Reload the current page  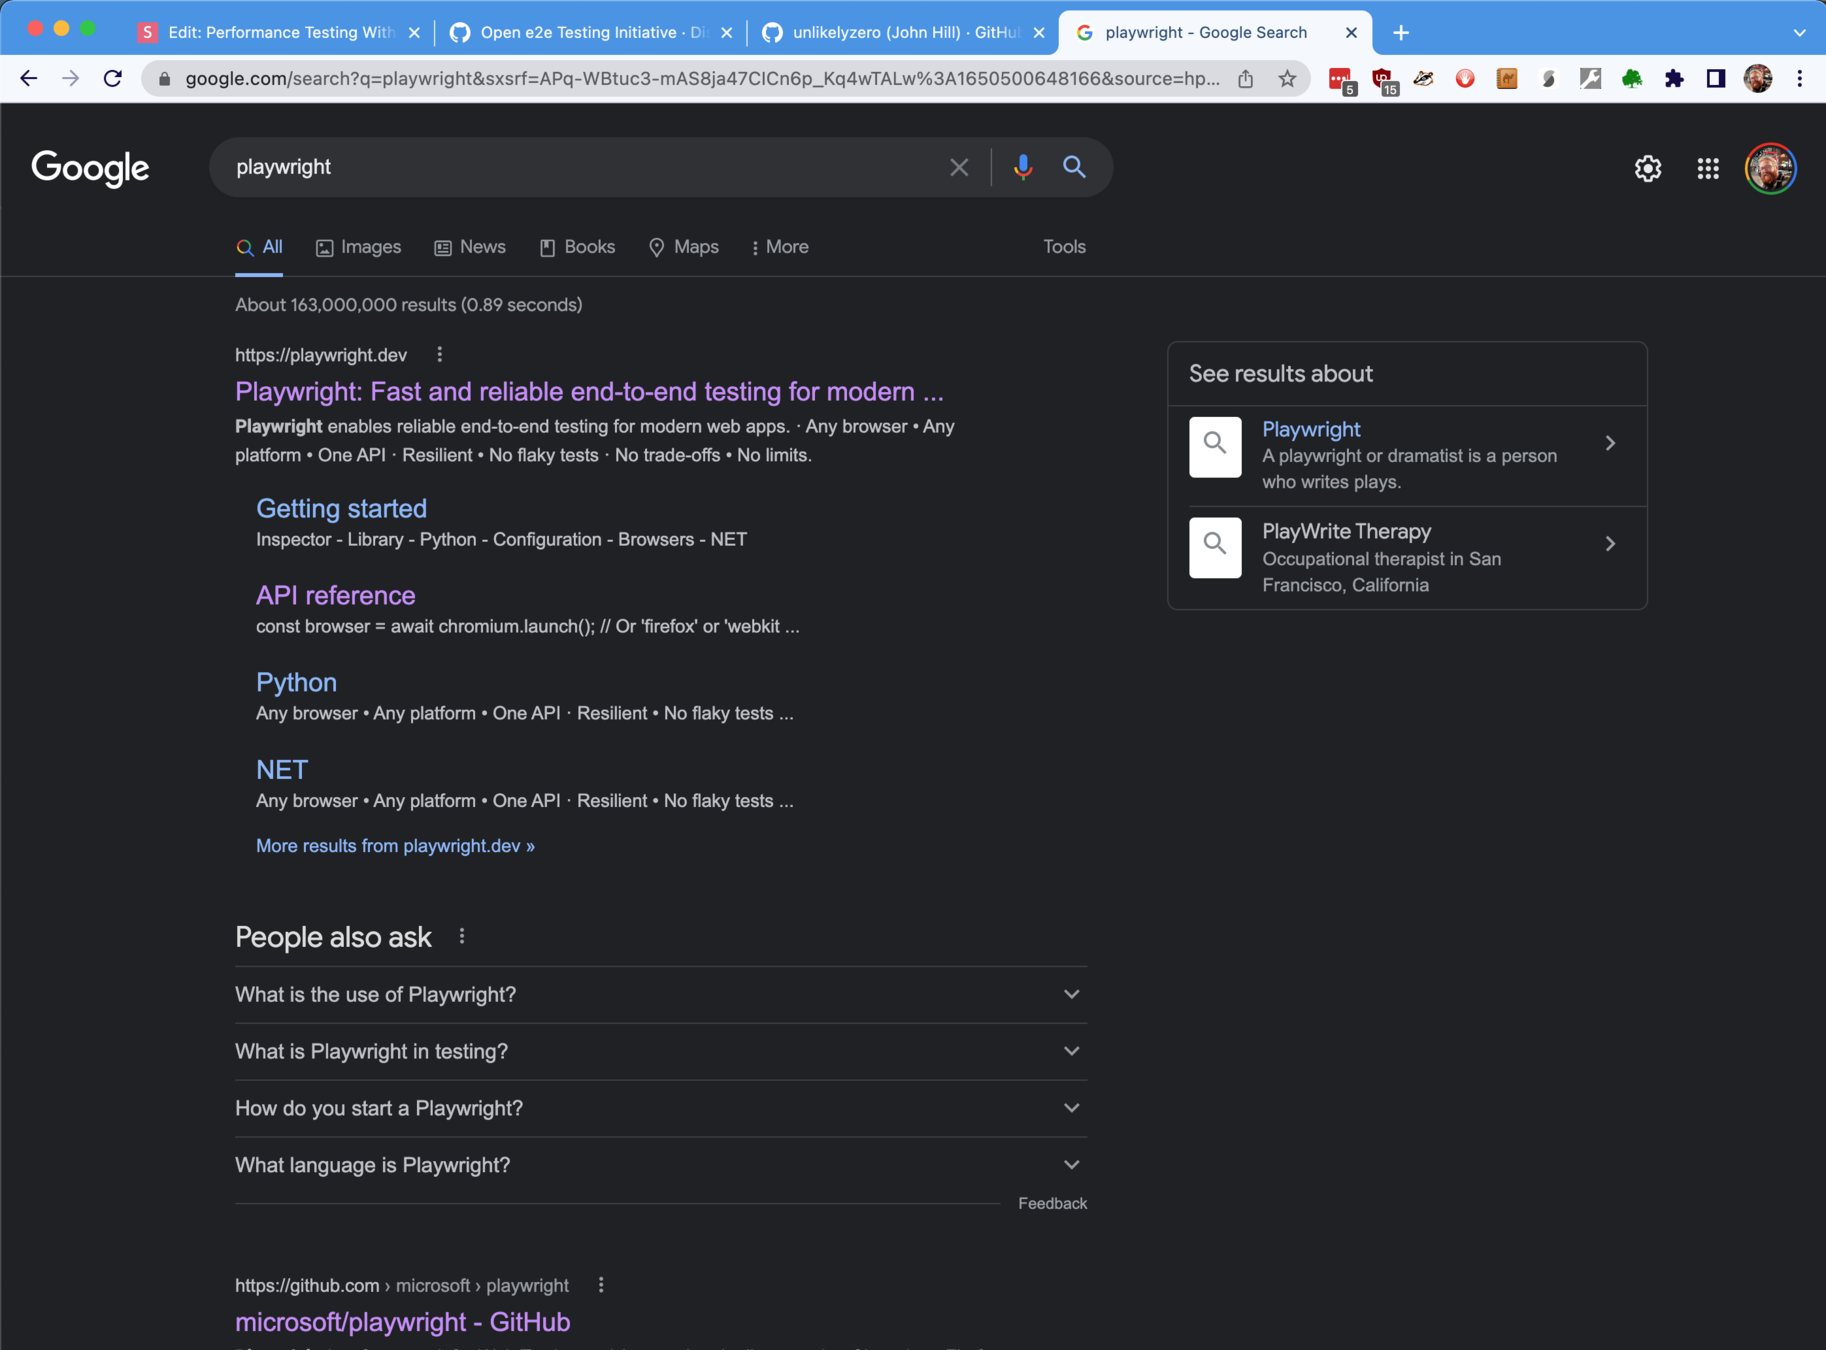click(113, 78)
